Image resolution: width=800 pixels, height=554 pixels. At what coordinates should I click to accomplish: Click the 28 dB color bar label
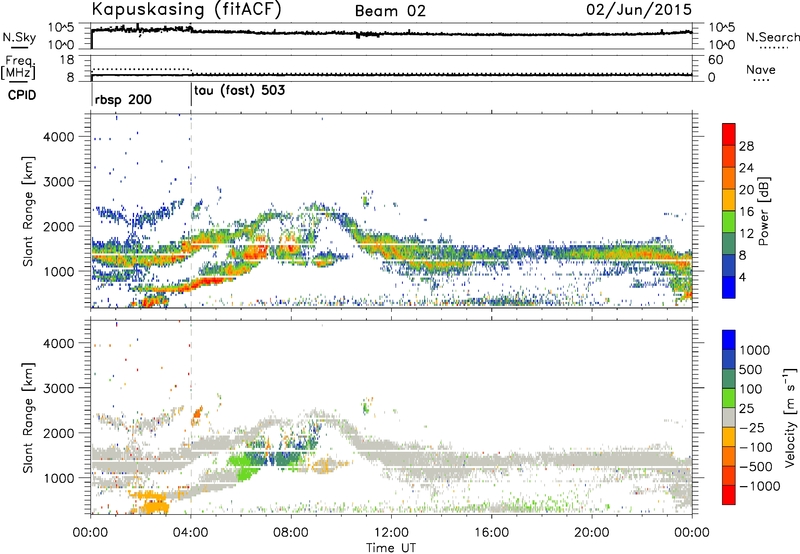click(x=746, y=146)
